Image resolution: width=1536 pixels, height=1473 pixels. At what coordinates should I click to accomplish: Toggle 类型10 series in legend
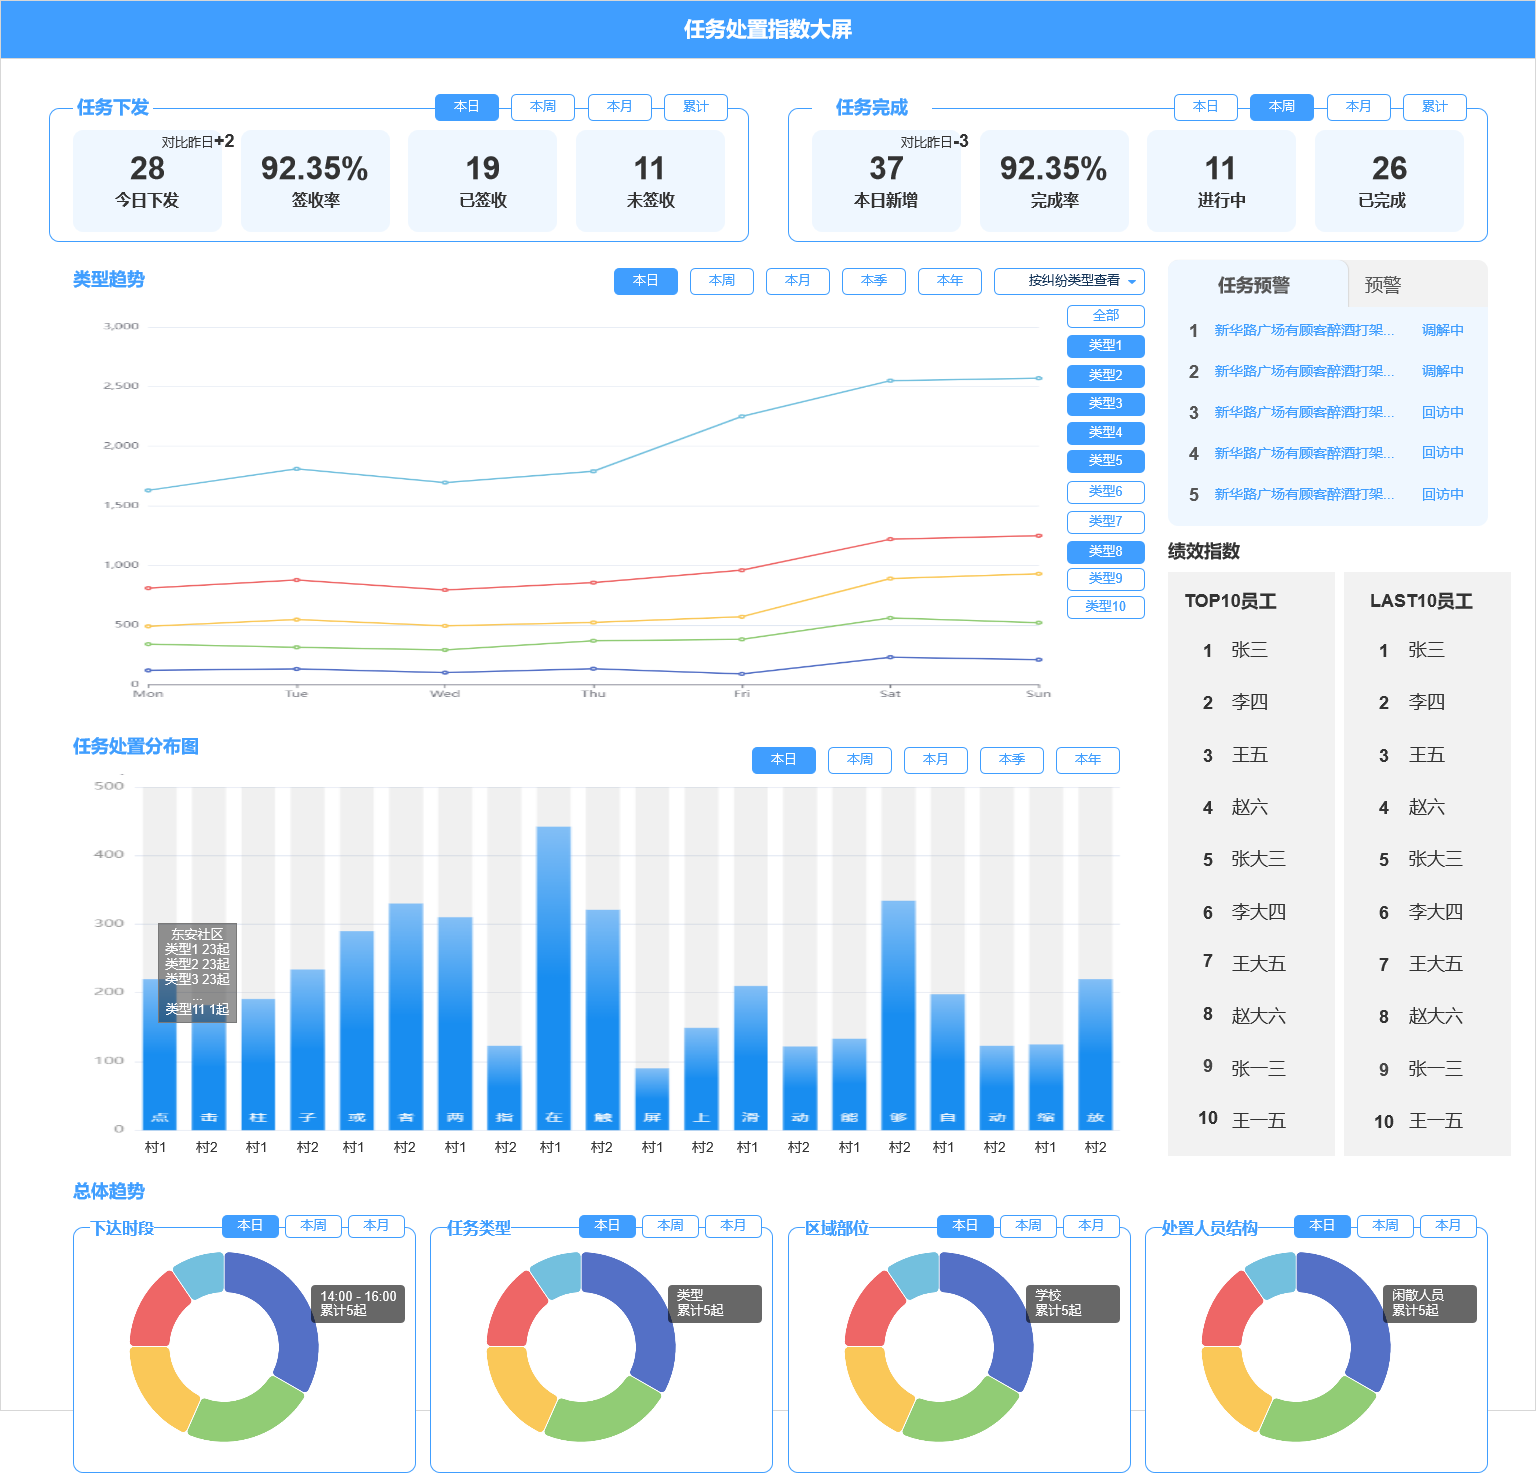1106,607
